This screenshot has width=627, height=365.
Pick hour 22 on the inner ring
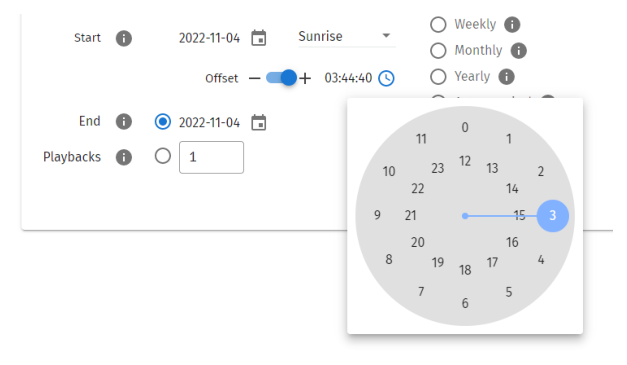pyautogui.click(x=417, y=189)
